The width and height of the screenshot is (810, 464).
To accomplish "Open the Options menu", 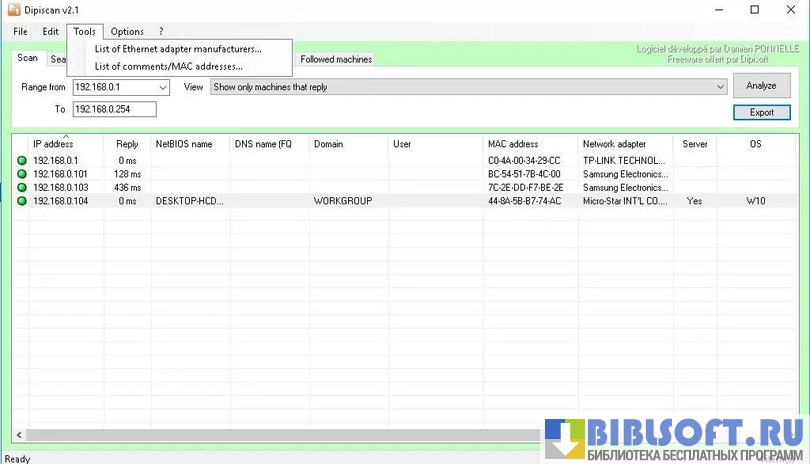I will point(127,32).
